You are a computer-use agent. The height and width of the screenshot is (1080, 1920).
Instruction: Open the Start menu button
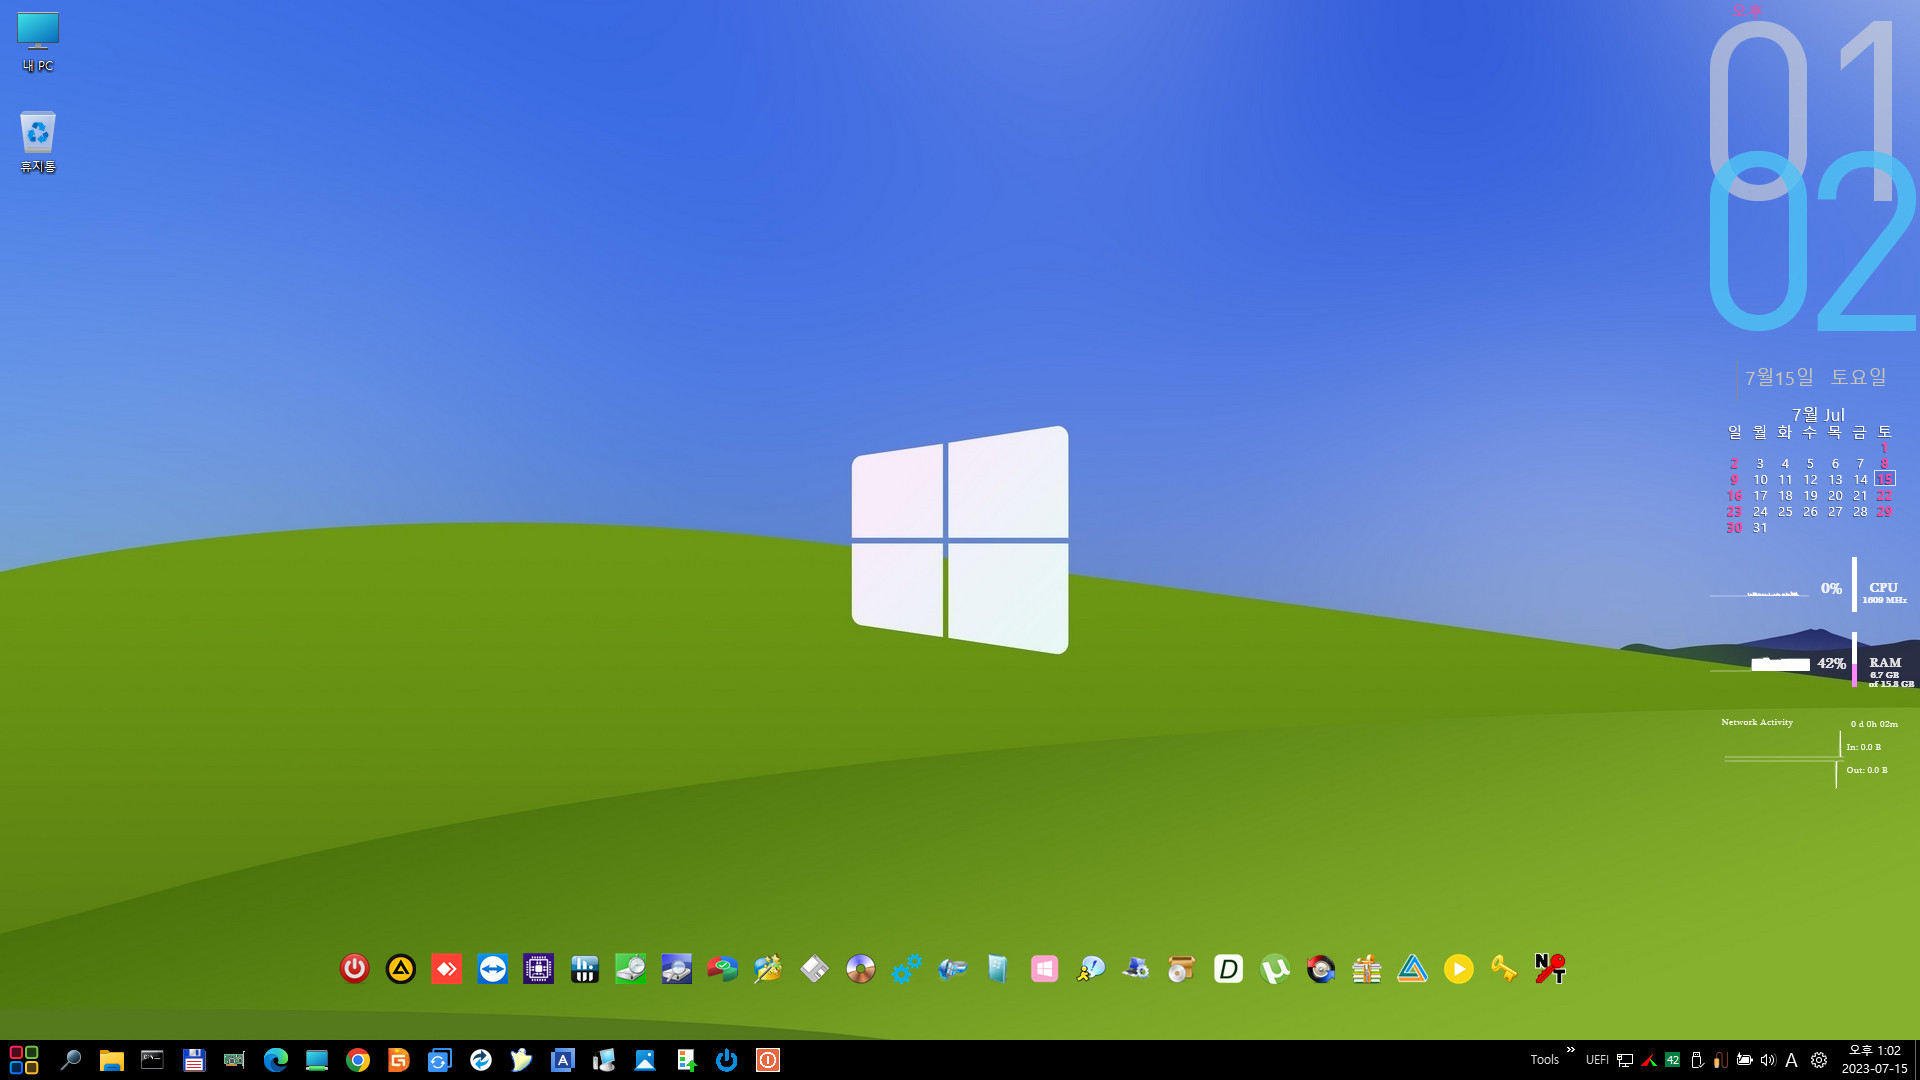tap(24, 1060)
